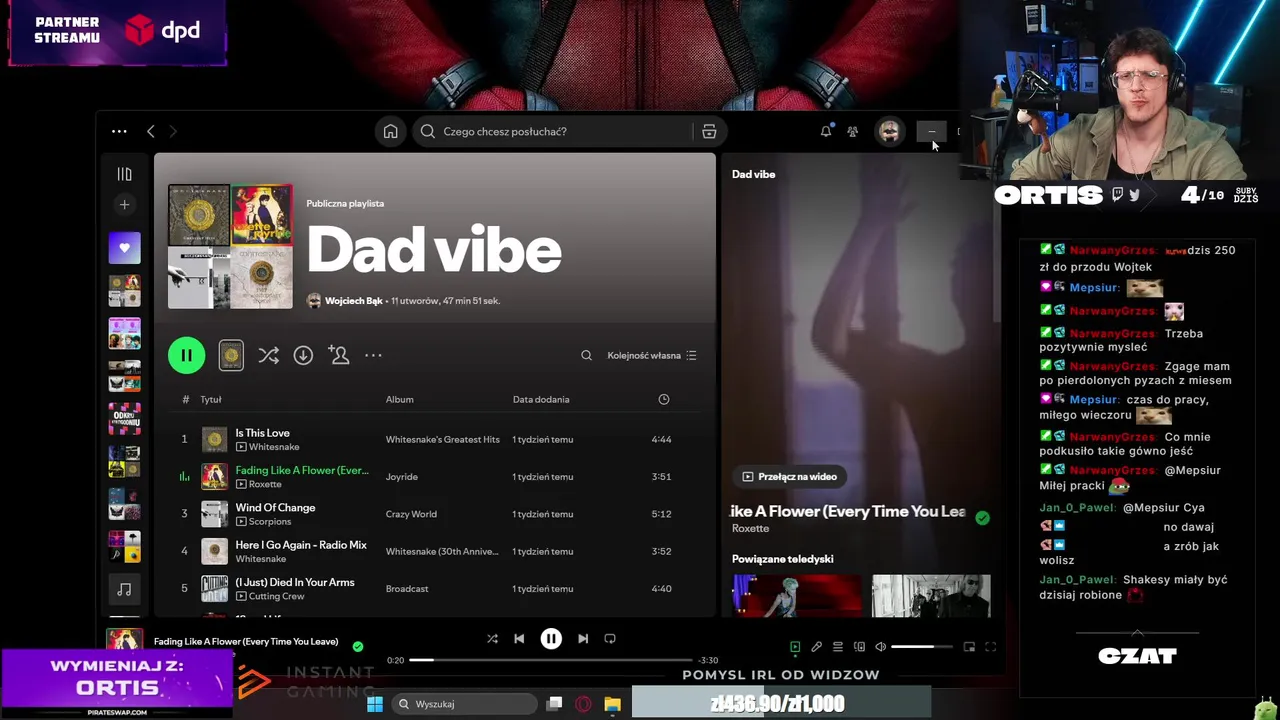Open the music-note playlist at sidebar bottom
Screen dimensions: 1280x720
pos(124,589)
